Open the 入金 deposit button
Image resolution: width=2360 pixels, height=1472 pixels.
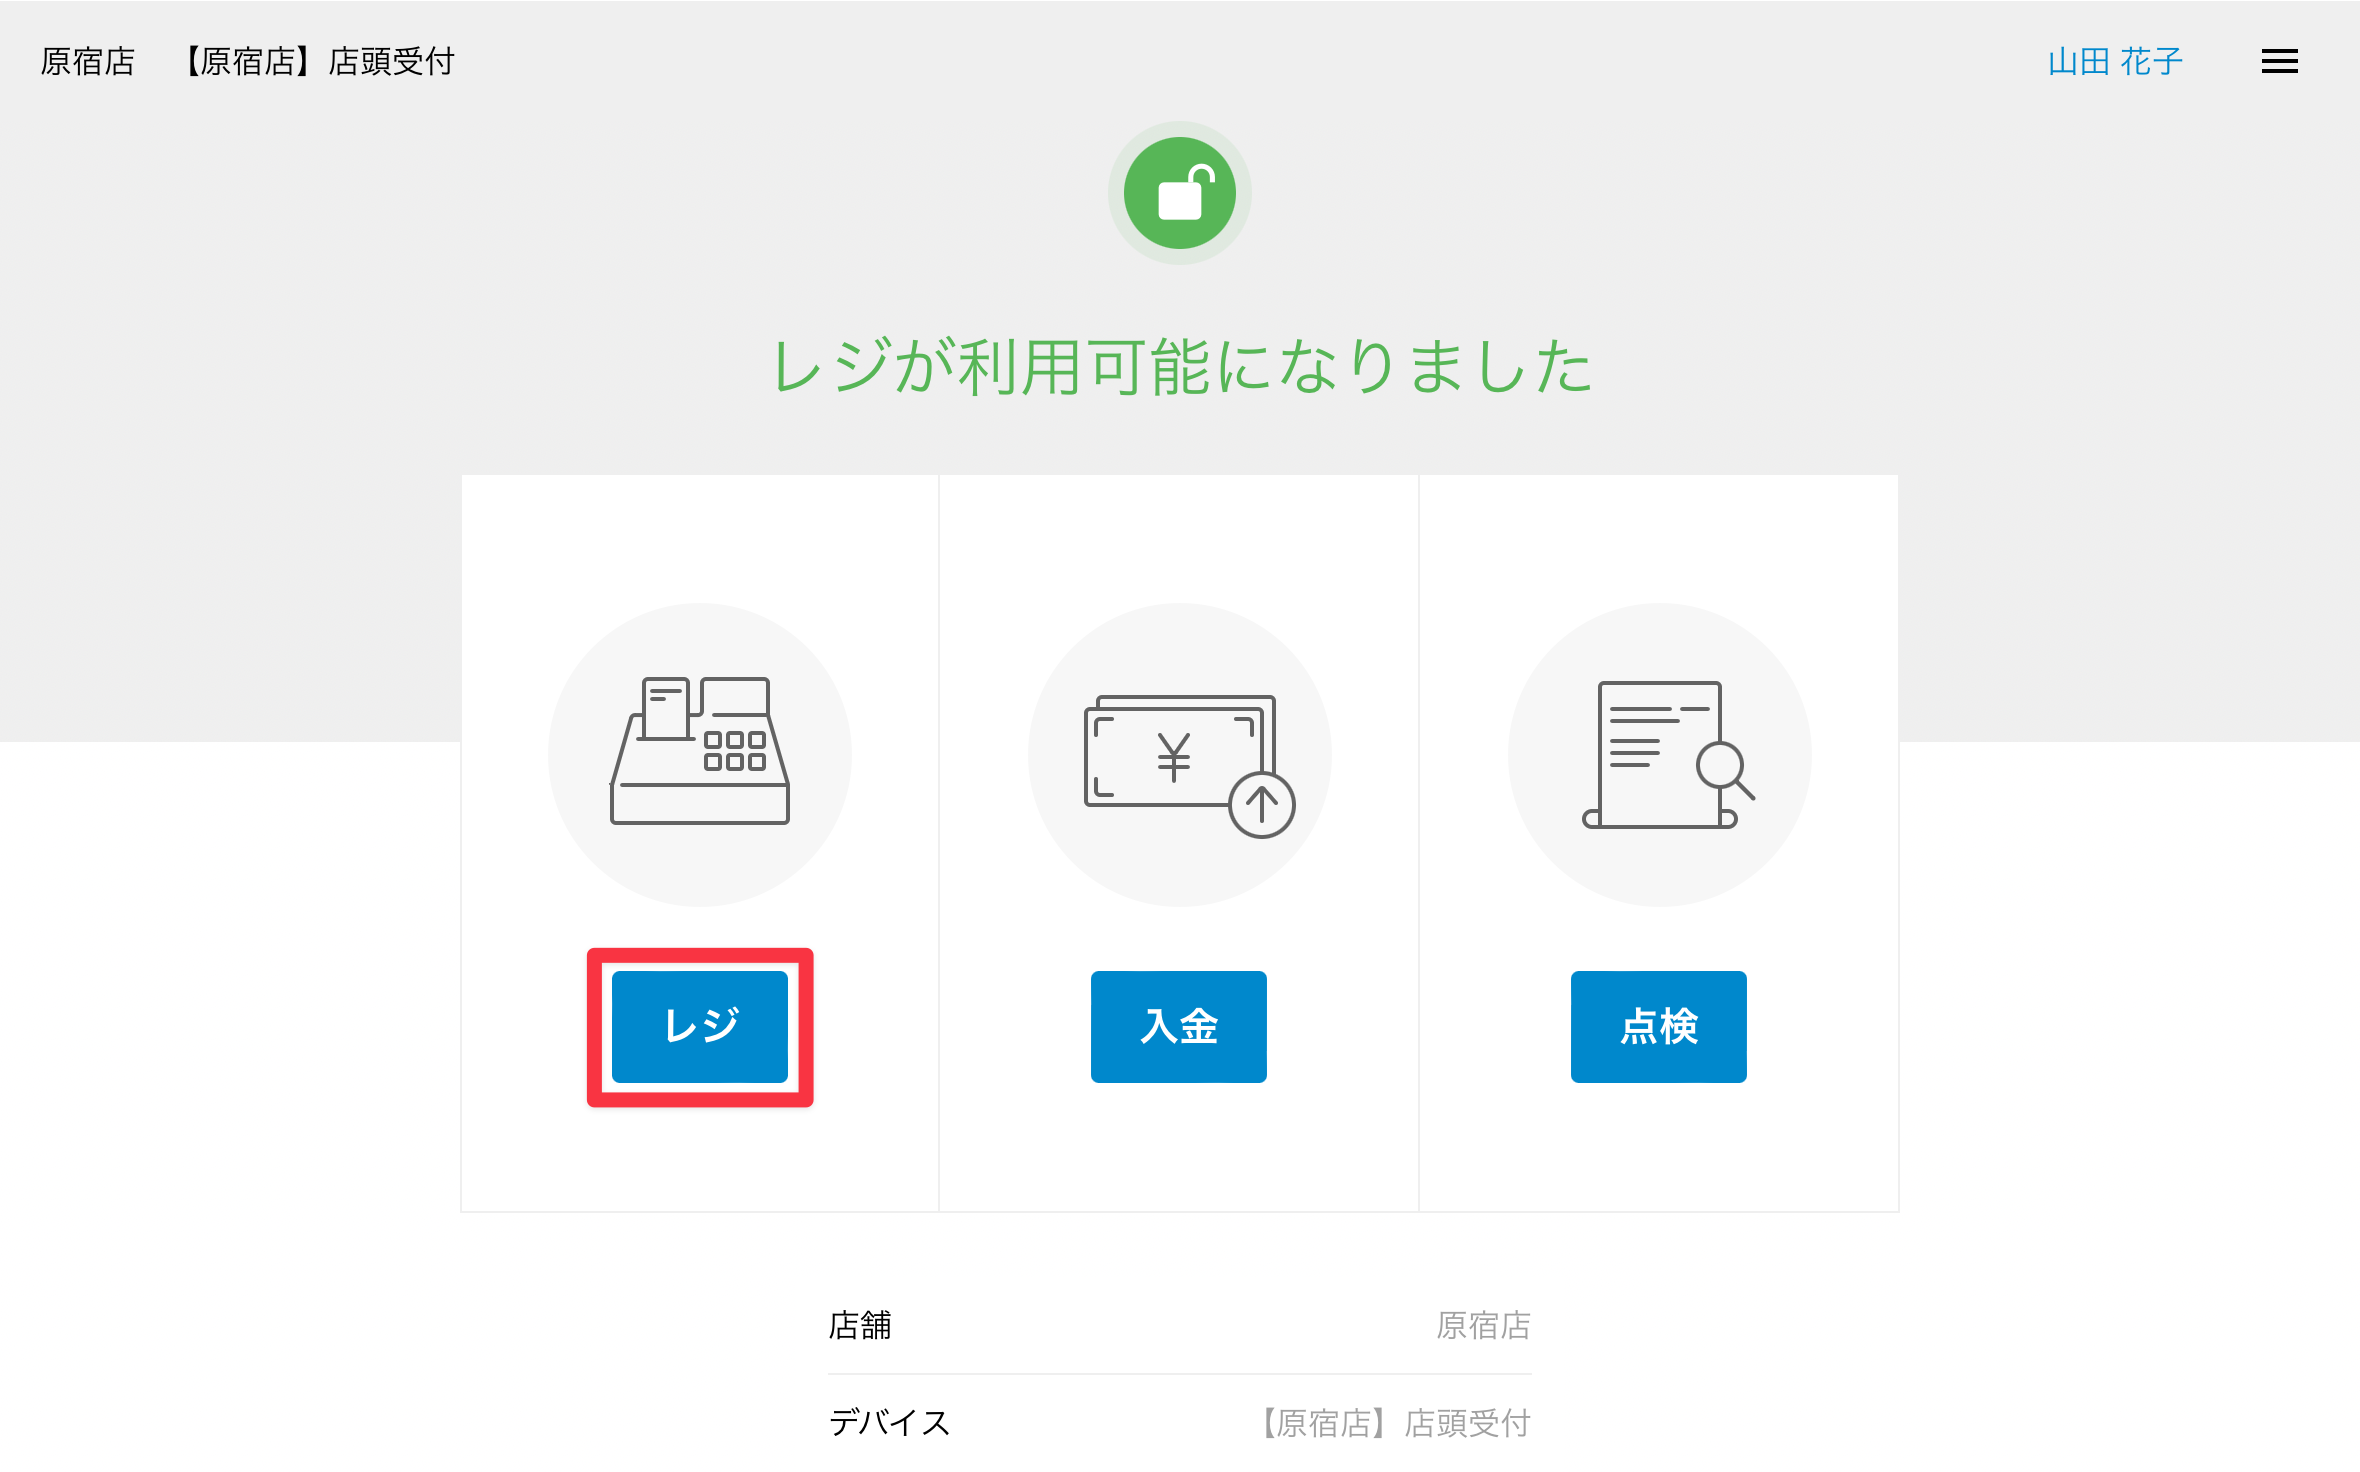point(1179,1026)
